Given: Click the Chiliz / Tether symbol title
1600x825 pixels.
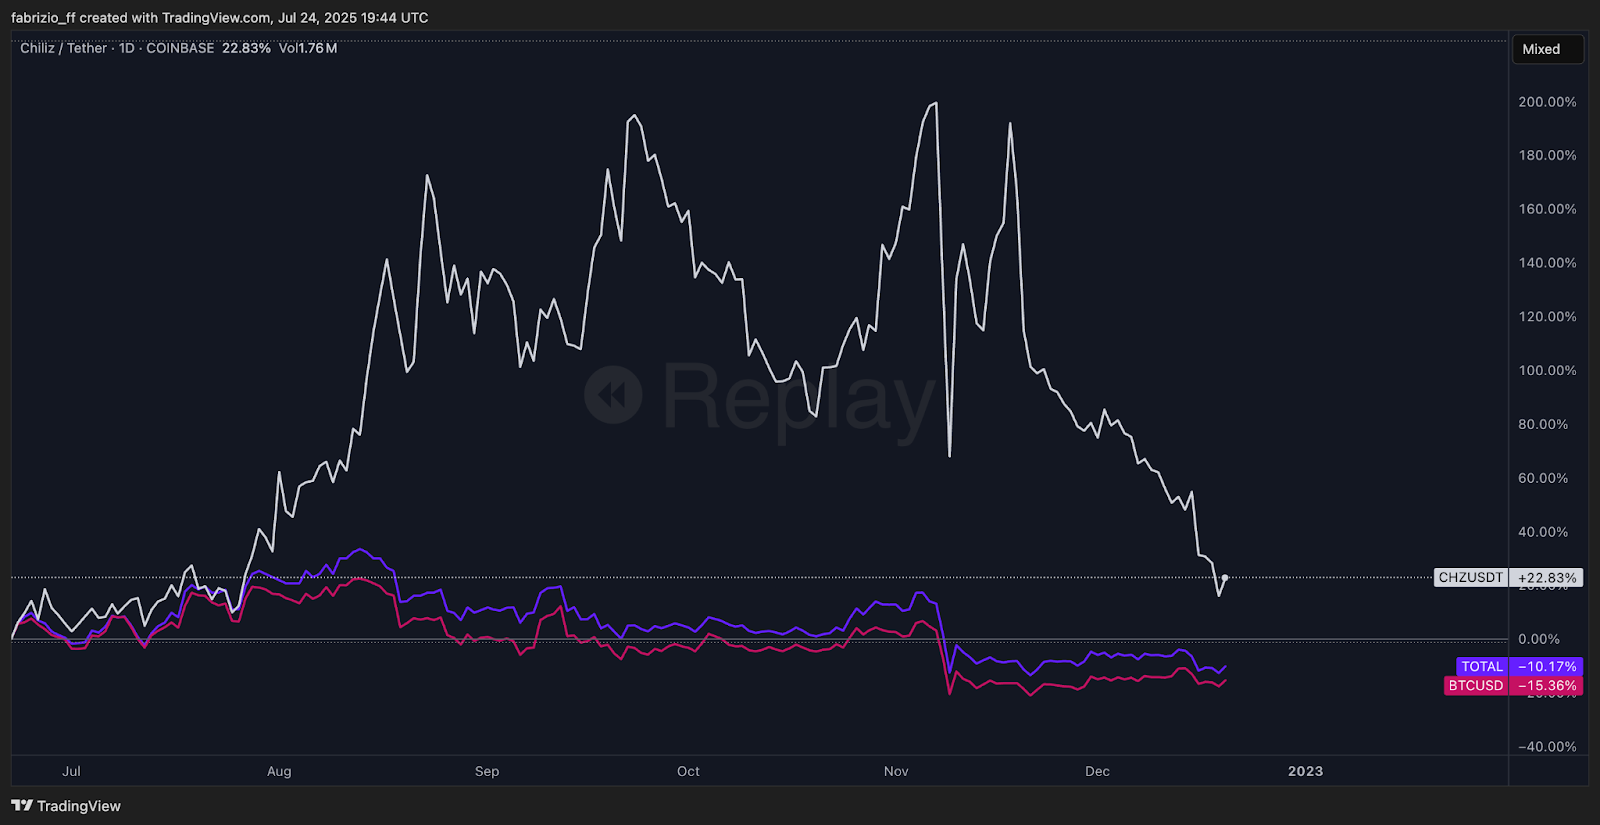Looking at the screenshot, I should (63, 48).
